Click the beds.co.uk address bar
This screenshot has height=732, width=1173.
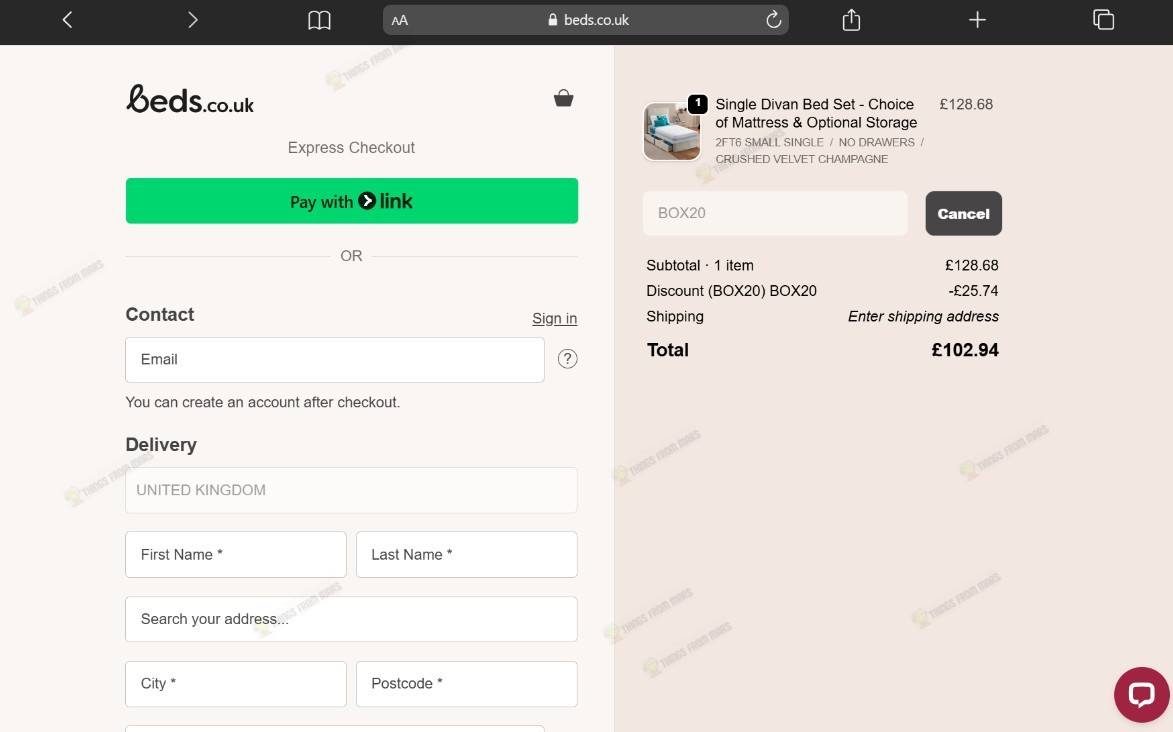point(586,20)
